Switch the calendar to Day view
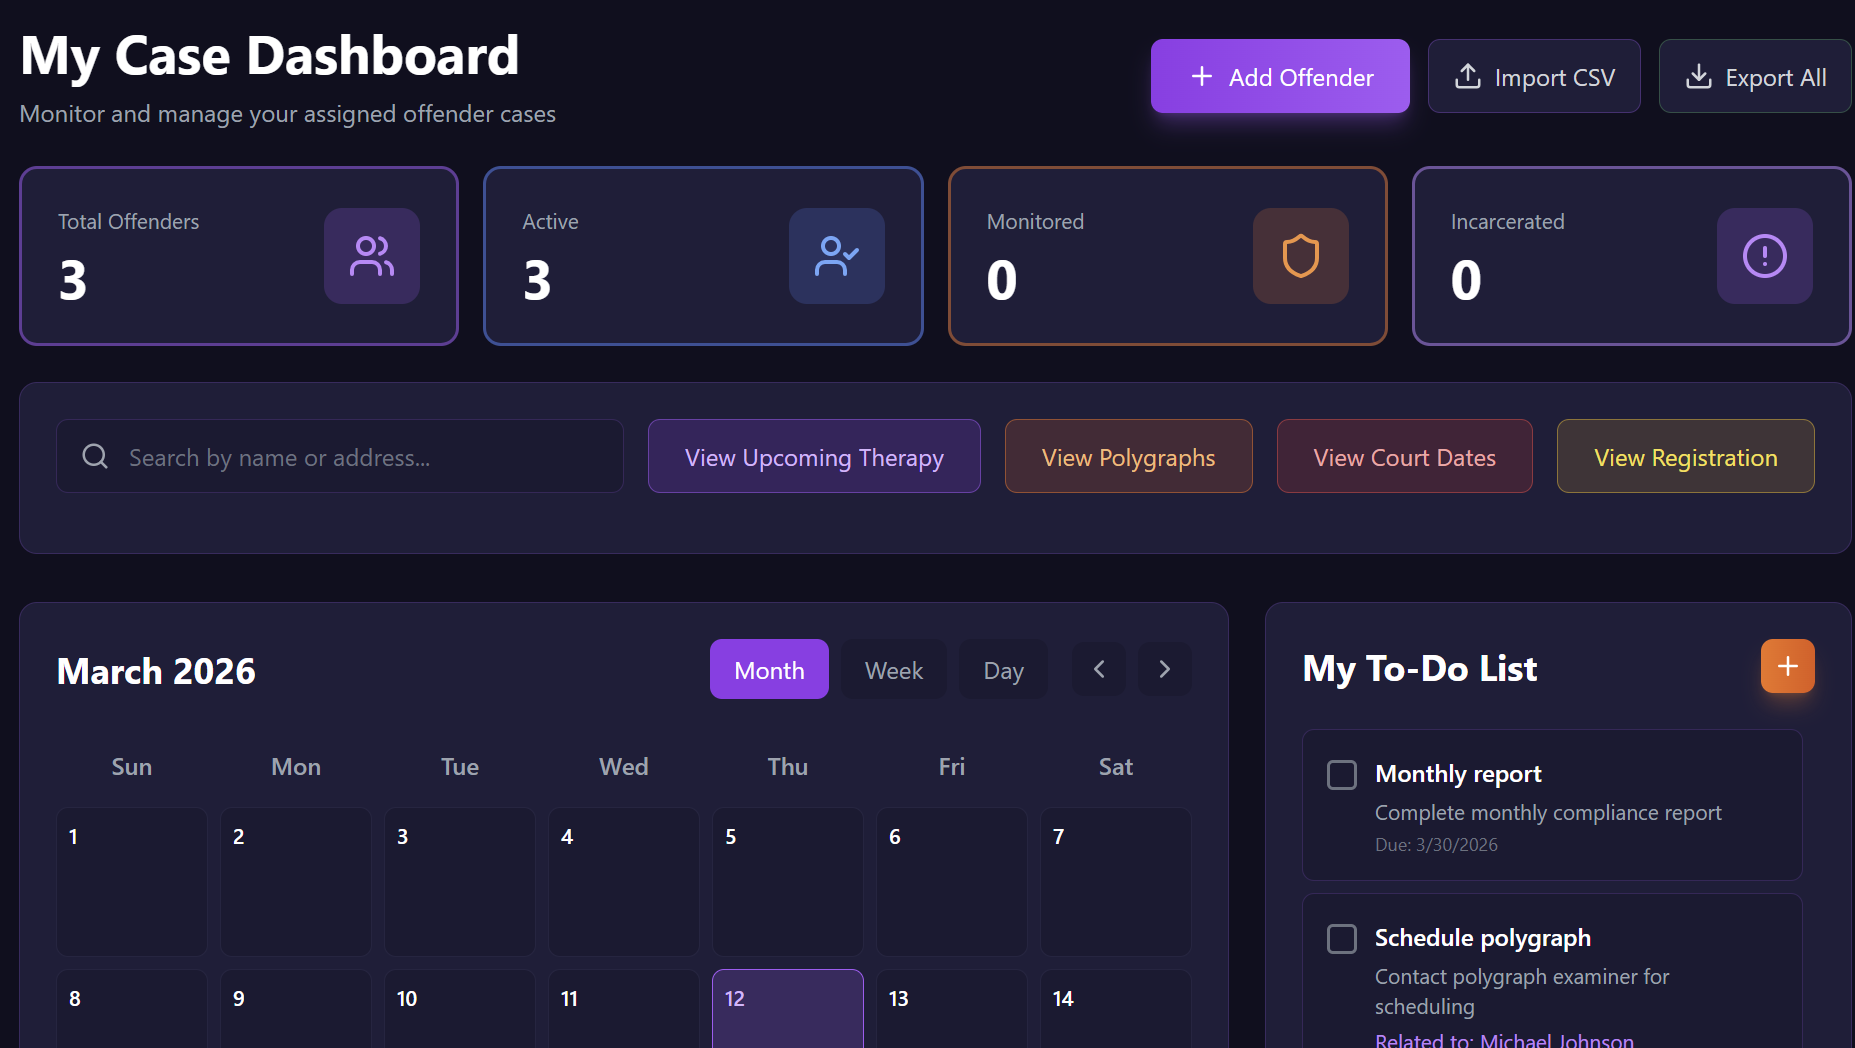Viewport: 1855px width, 1048px height. tap(1004, 669)
